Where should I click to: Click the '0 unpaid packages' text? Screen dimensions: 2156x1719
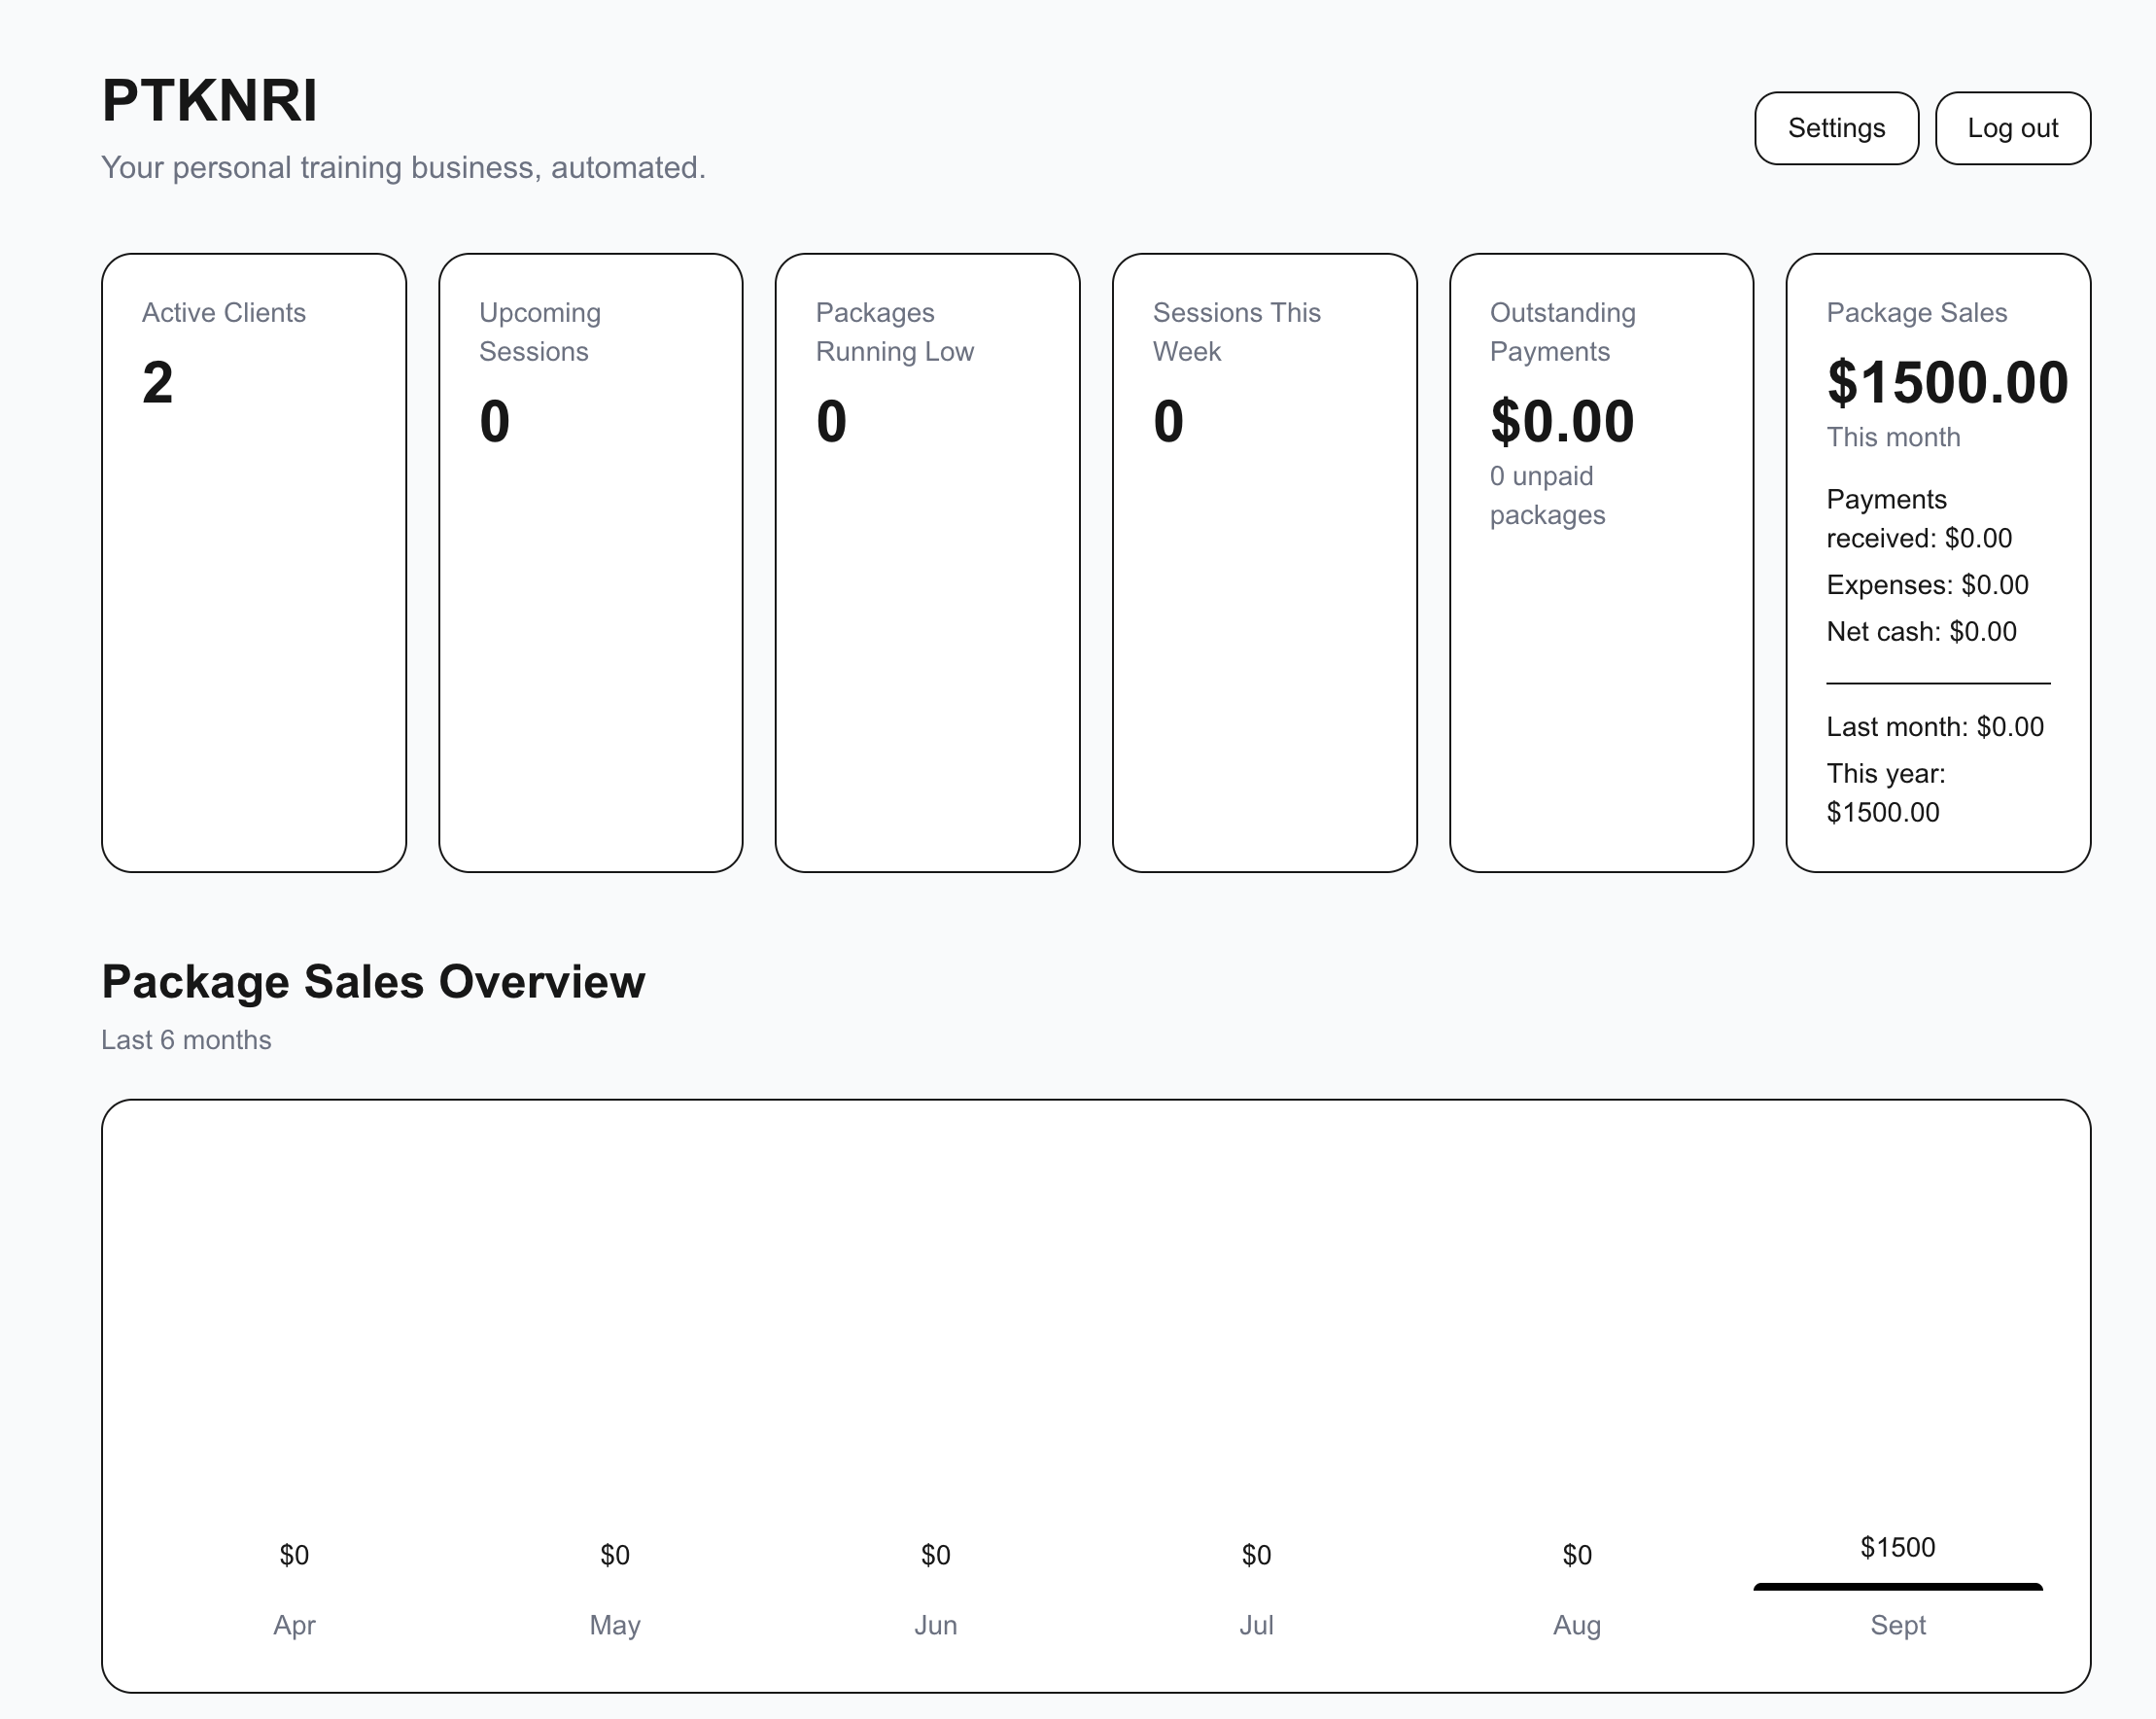(1548, 495)
